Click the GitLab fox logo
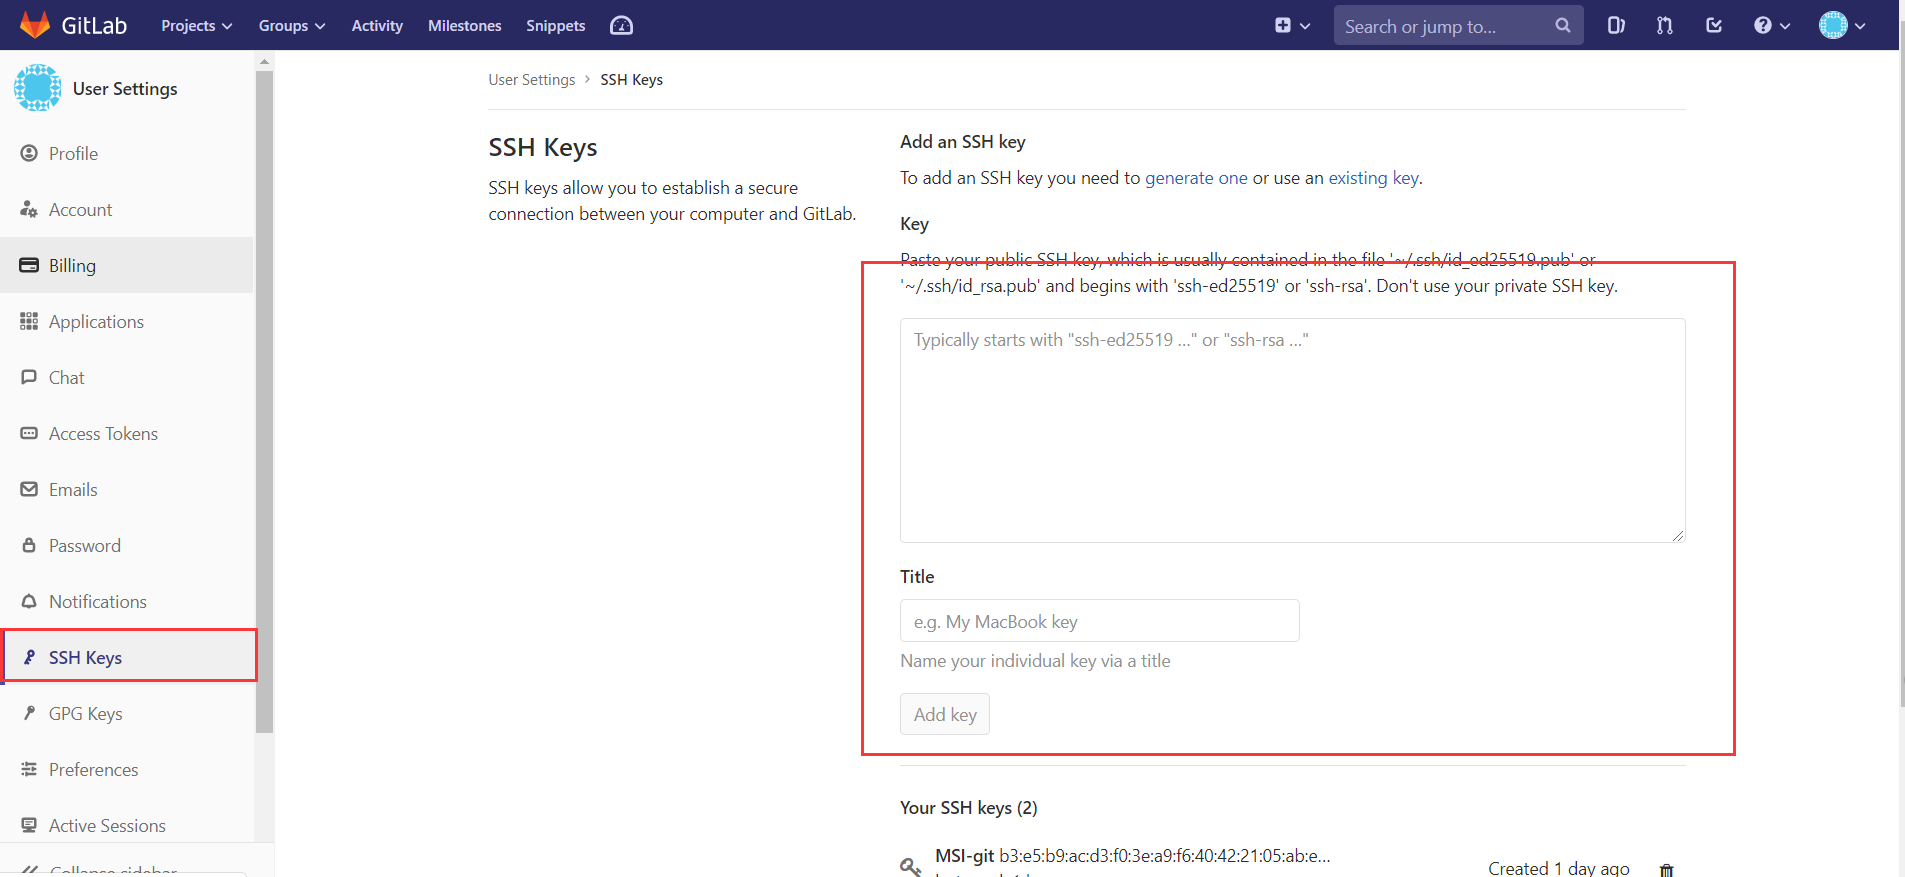Image resolution: width=1905 pixels, height=877 pixels. click(35, 25)
